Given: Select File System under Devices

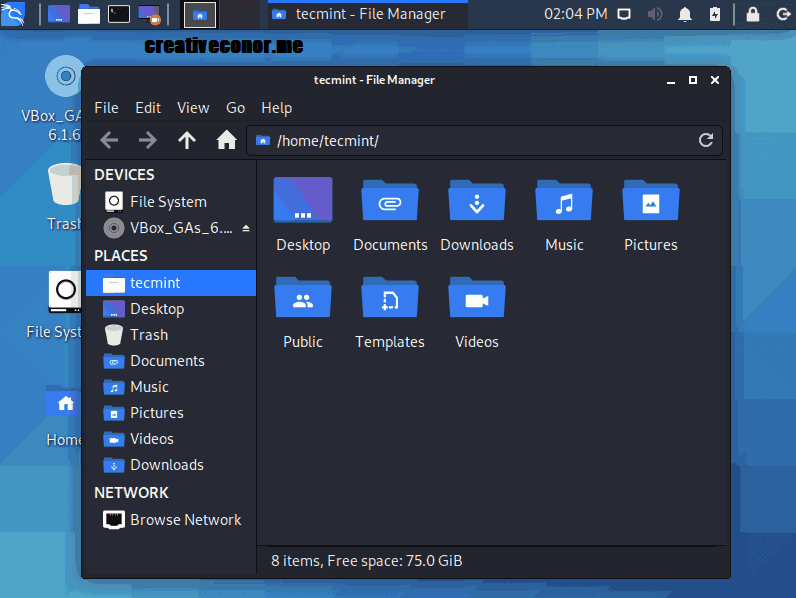Looking at the screenshot, I should click(171, 202).
